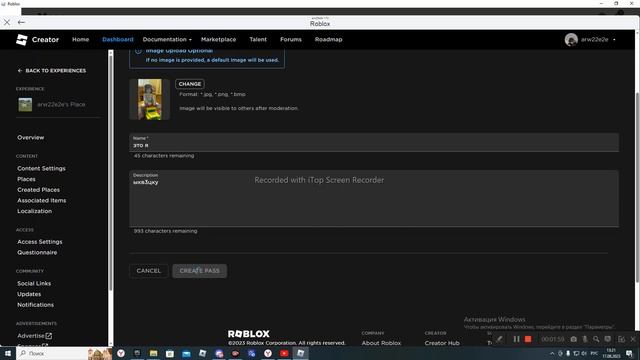The height and width of the screenshot is (360, 640).
Task: Open Notifications in the sidebar
Action: (x=36, y=305)
